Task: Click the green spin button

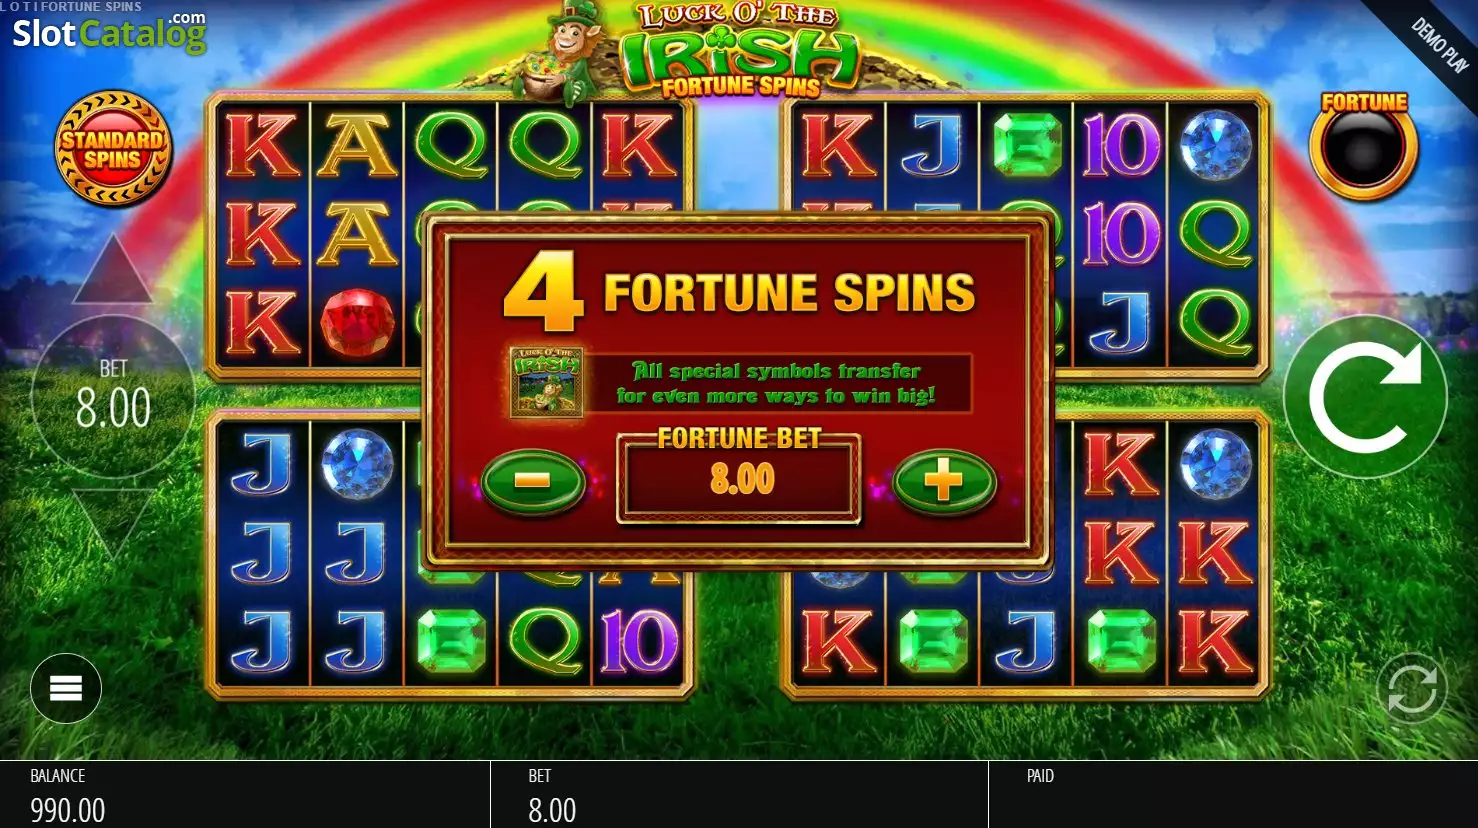Action: coord(1365,397)
